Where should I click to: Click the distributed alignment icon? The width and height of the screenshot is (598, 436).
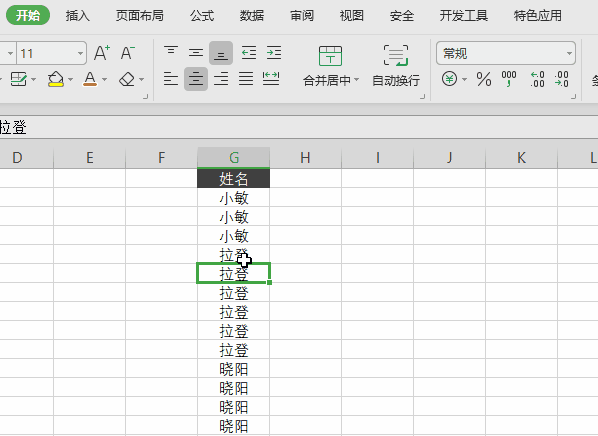point(271,79)
